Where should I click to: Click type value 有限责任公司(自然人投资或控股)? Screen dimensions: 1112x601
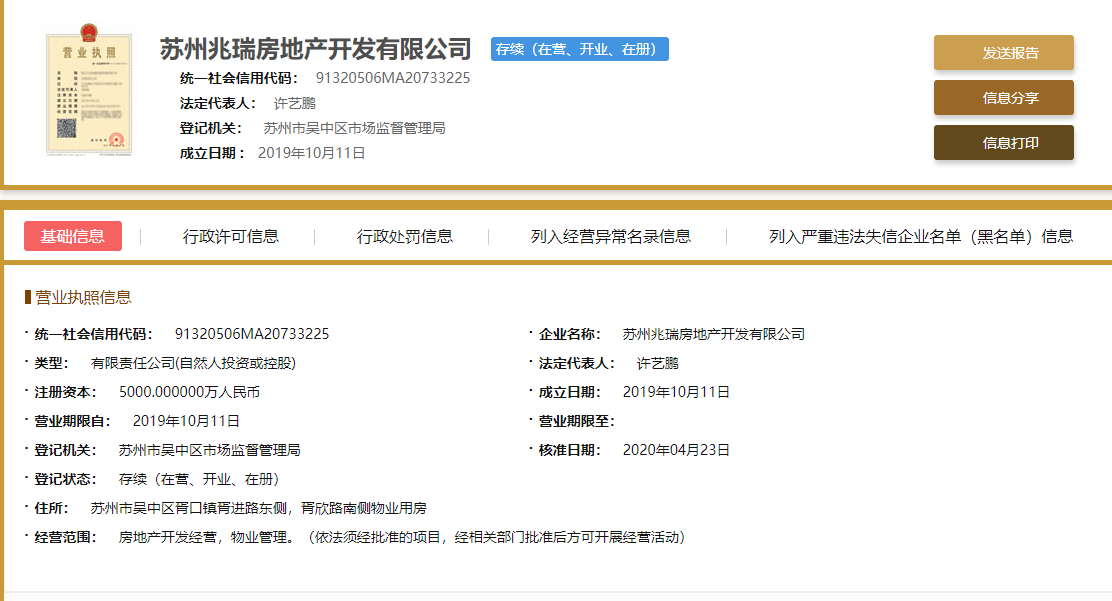193,363
